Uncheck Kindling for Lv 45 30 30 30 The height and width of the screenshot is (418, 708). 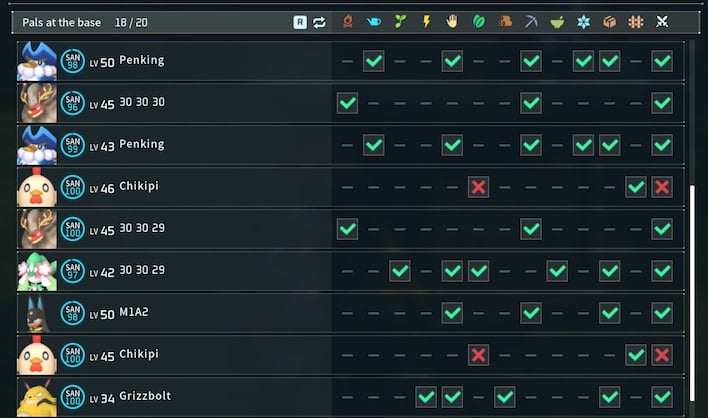[x=347, y=103]
